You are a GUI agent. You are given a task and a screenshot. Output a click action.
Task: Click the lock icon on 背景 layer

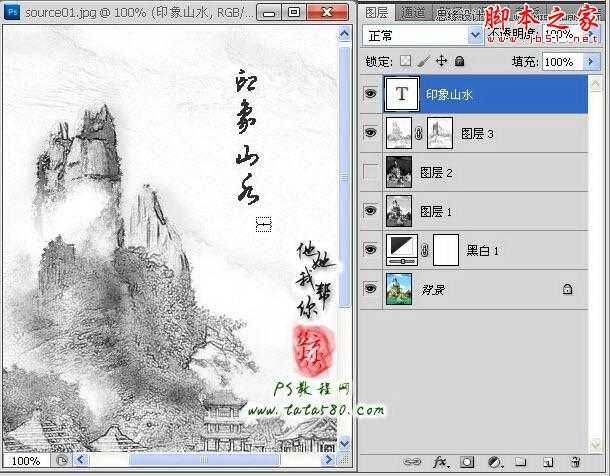(x=567, y=289)
